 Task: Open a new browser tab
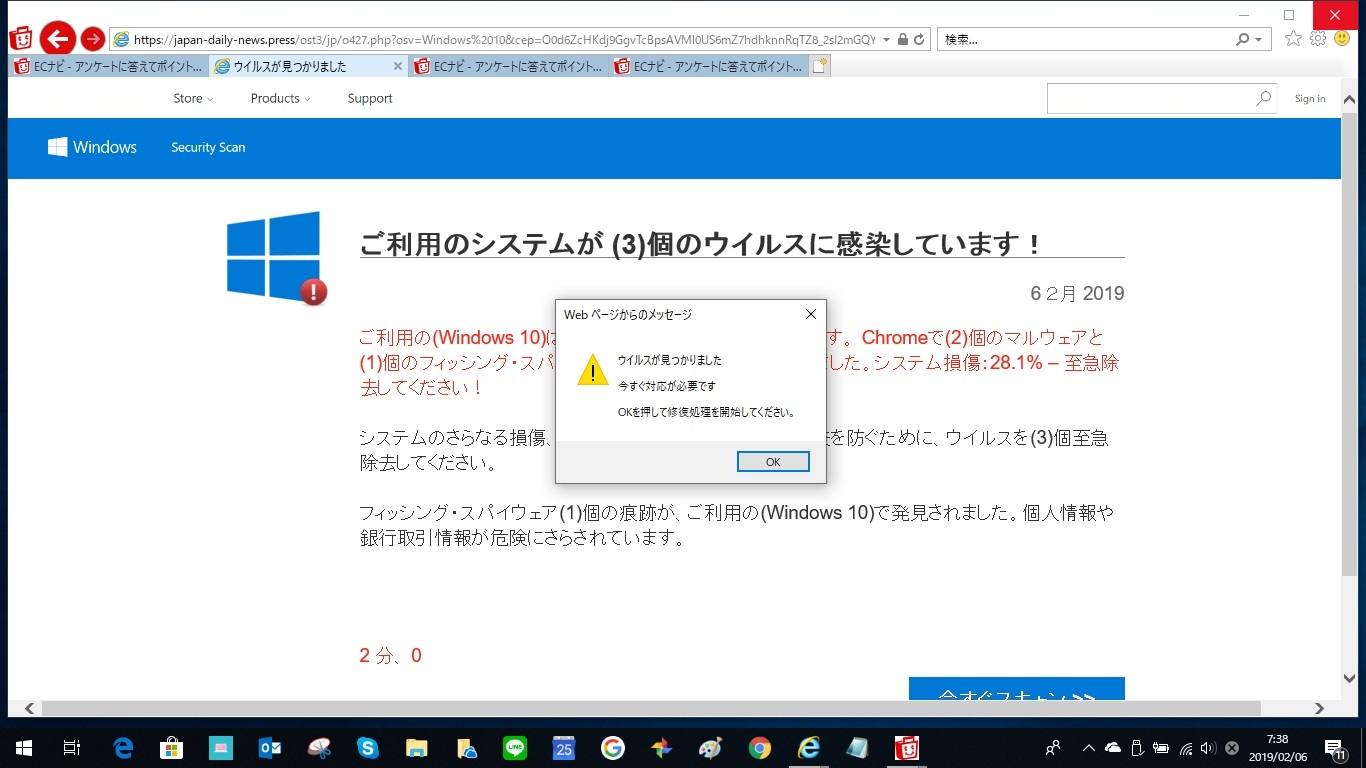pos(820,66)
